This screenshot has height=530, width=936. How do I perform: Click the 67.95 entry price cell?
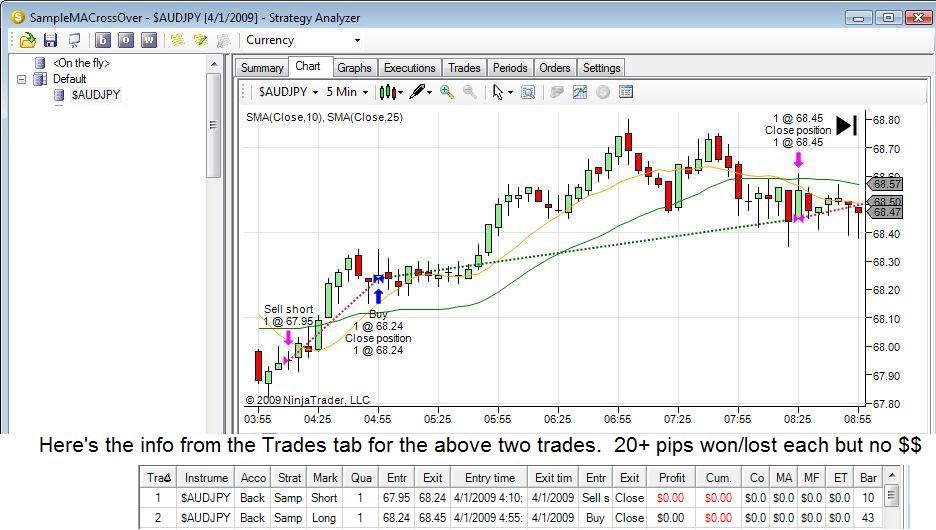click(x=396, y=498)
